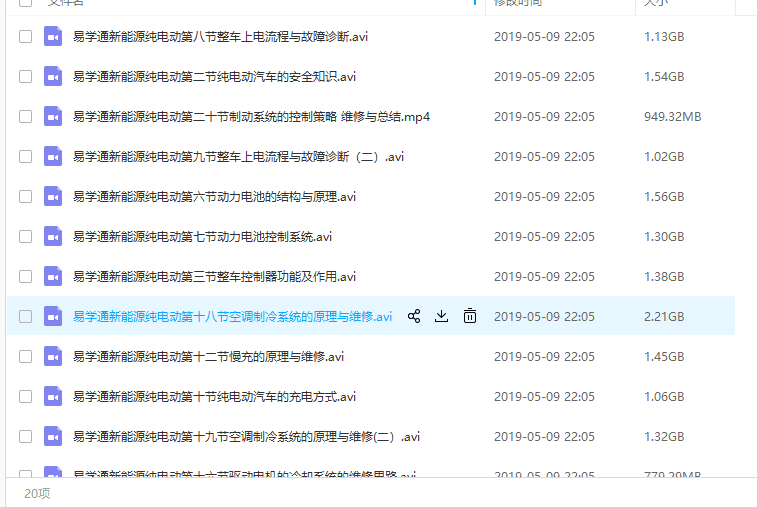Tick checkbox for 第八节整车上电流程与故障诊断.avi
Image resolution: width=757 pixels, height=507 pixels.
[26, 37]
